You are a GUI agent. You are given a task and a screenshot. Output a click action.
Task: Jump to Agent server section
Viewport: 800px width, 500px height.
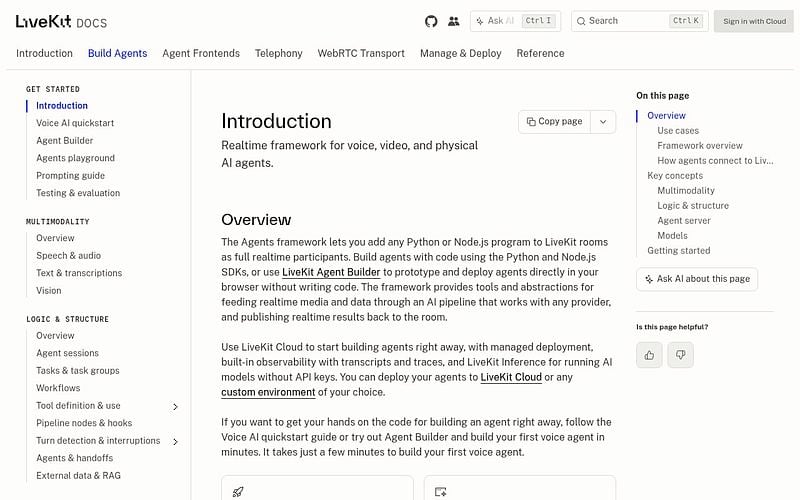point(684,221)
